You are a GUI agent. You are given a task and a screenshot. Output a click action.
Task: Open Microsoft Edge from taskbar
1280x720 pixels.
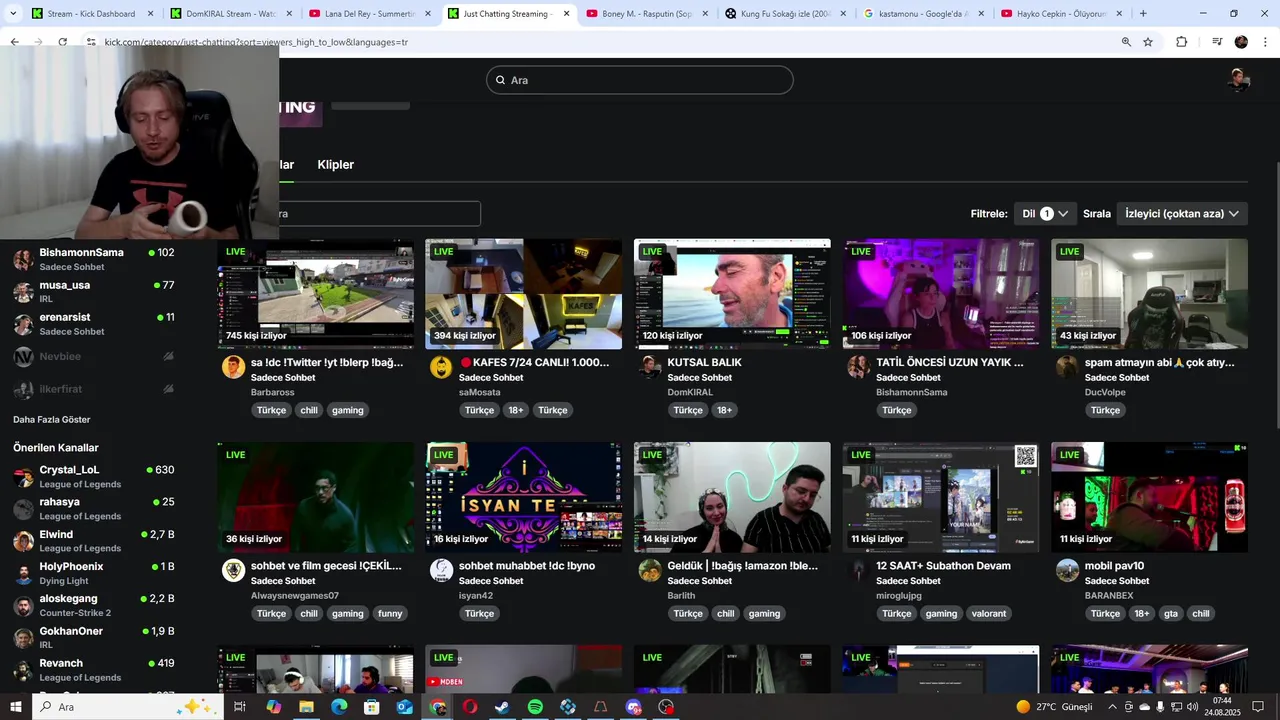[339, 707]
